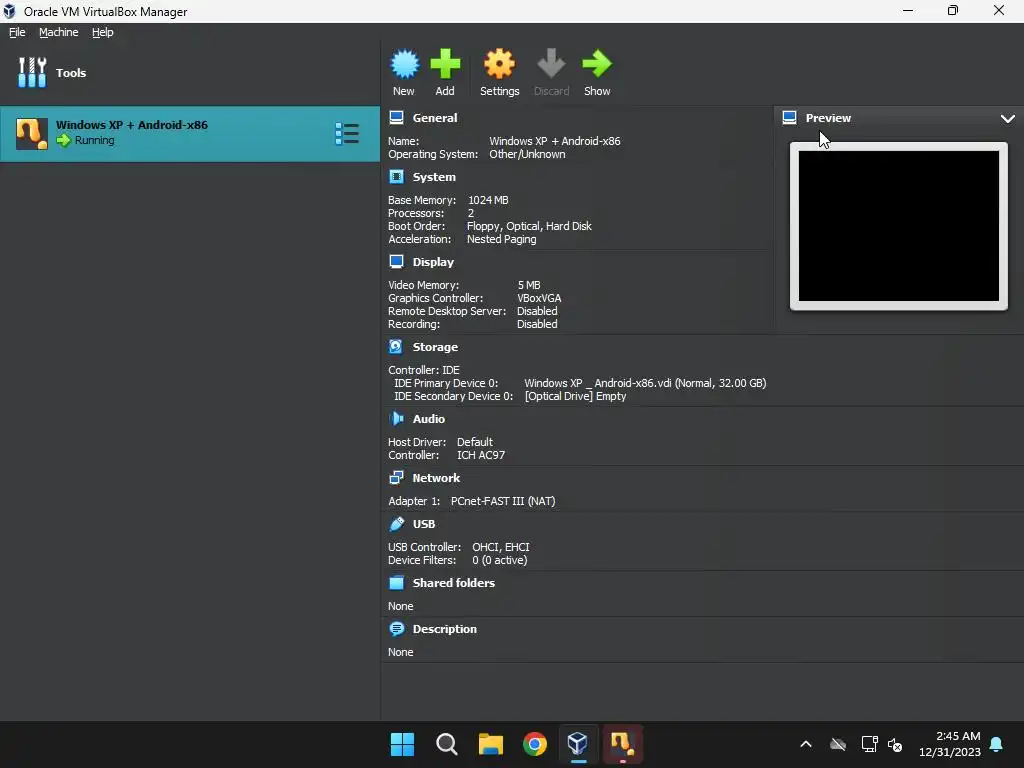
Task: Open the Machine menu
Action: (x=58, y=32)
